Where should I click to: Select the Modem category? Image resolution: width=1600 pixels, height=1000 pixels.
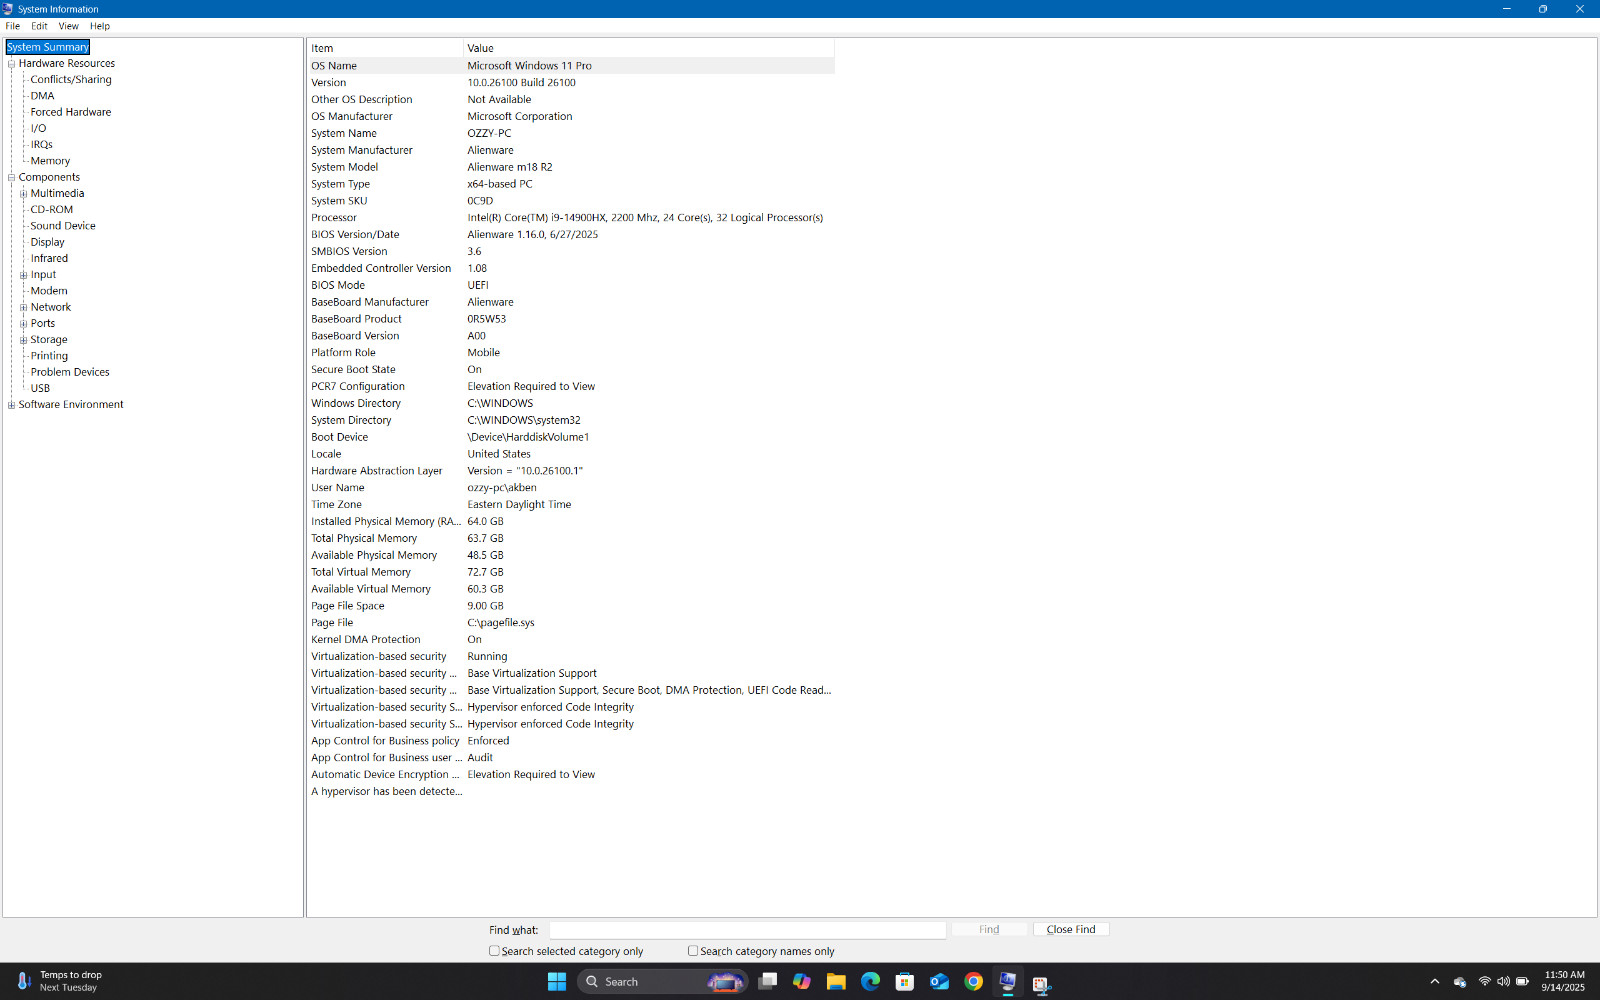tap(49, 291)
